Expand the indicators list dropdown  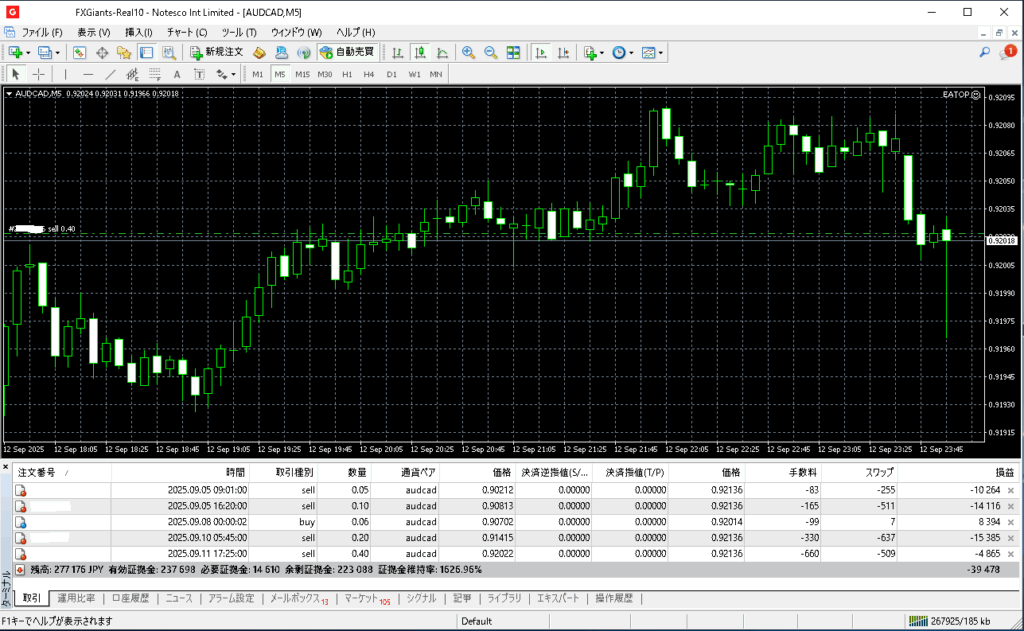[603, 52]
